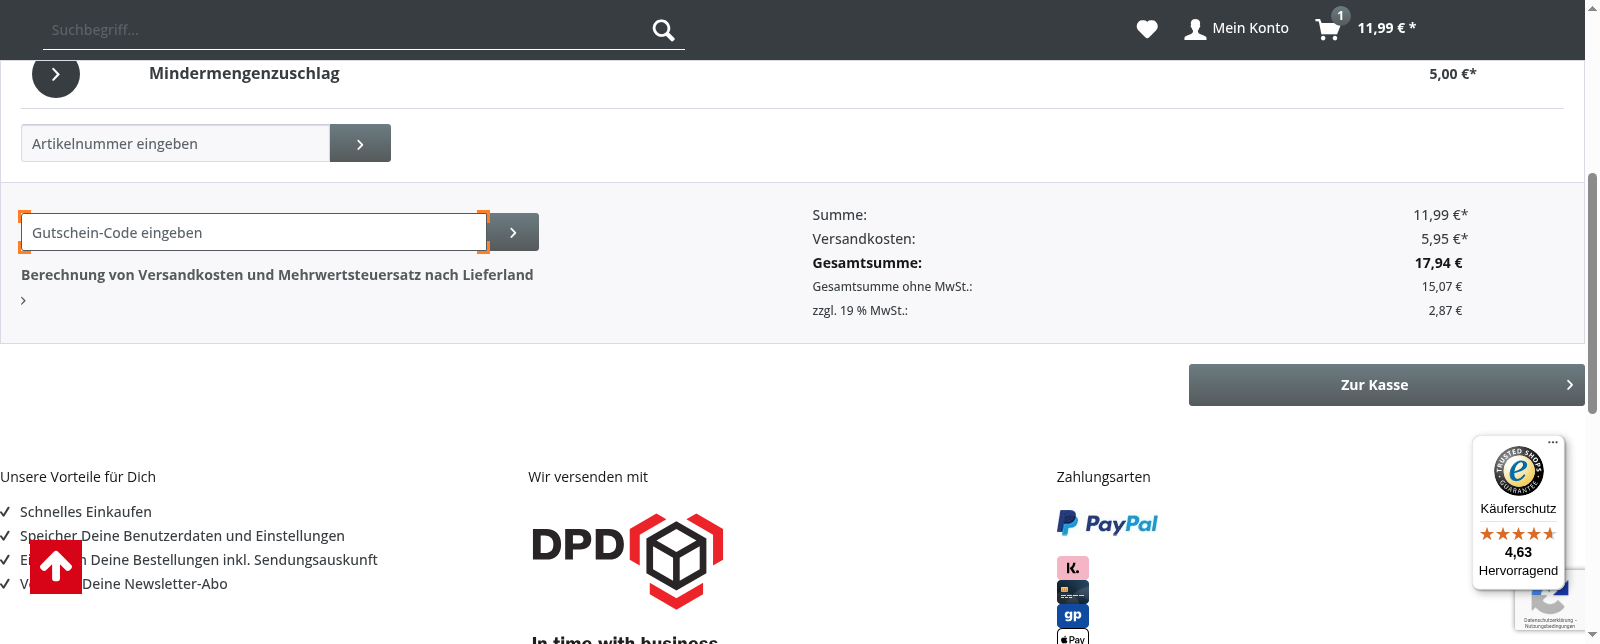Image resolution: width=1600 pixels, height=644 pixels.
Task: Click the red scroll-to-top arrow
Action: point(56,567)
